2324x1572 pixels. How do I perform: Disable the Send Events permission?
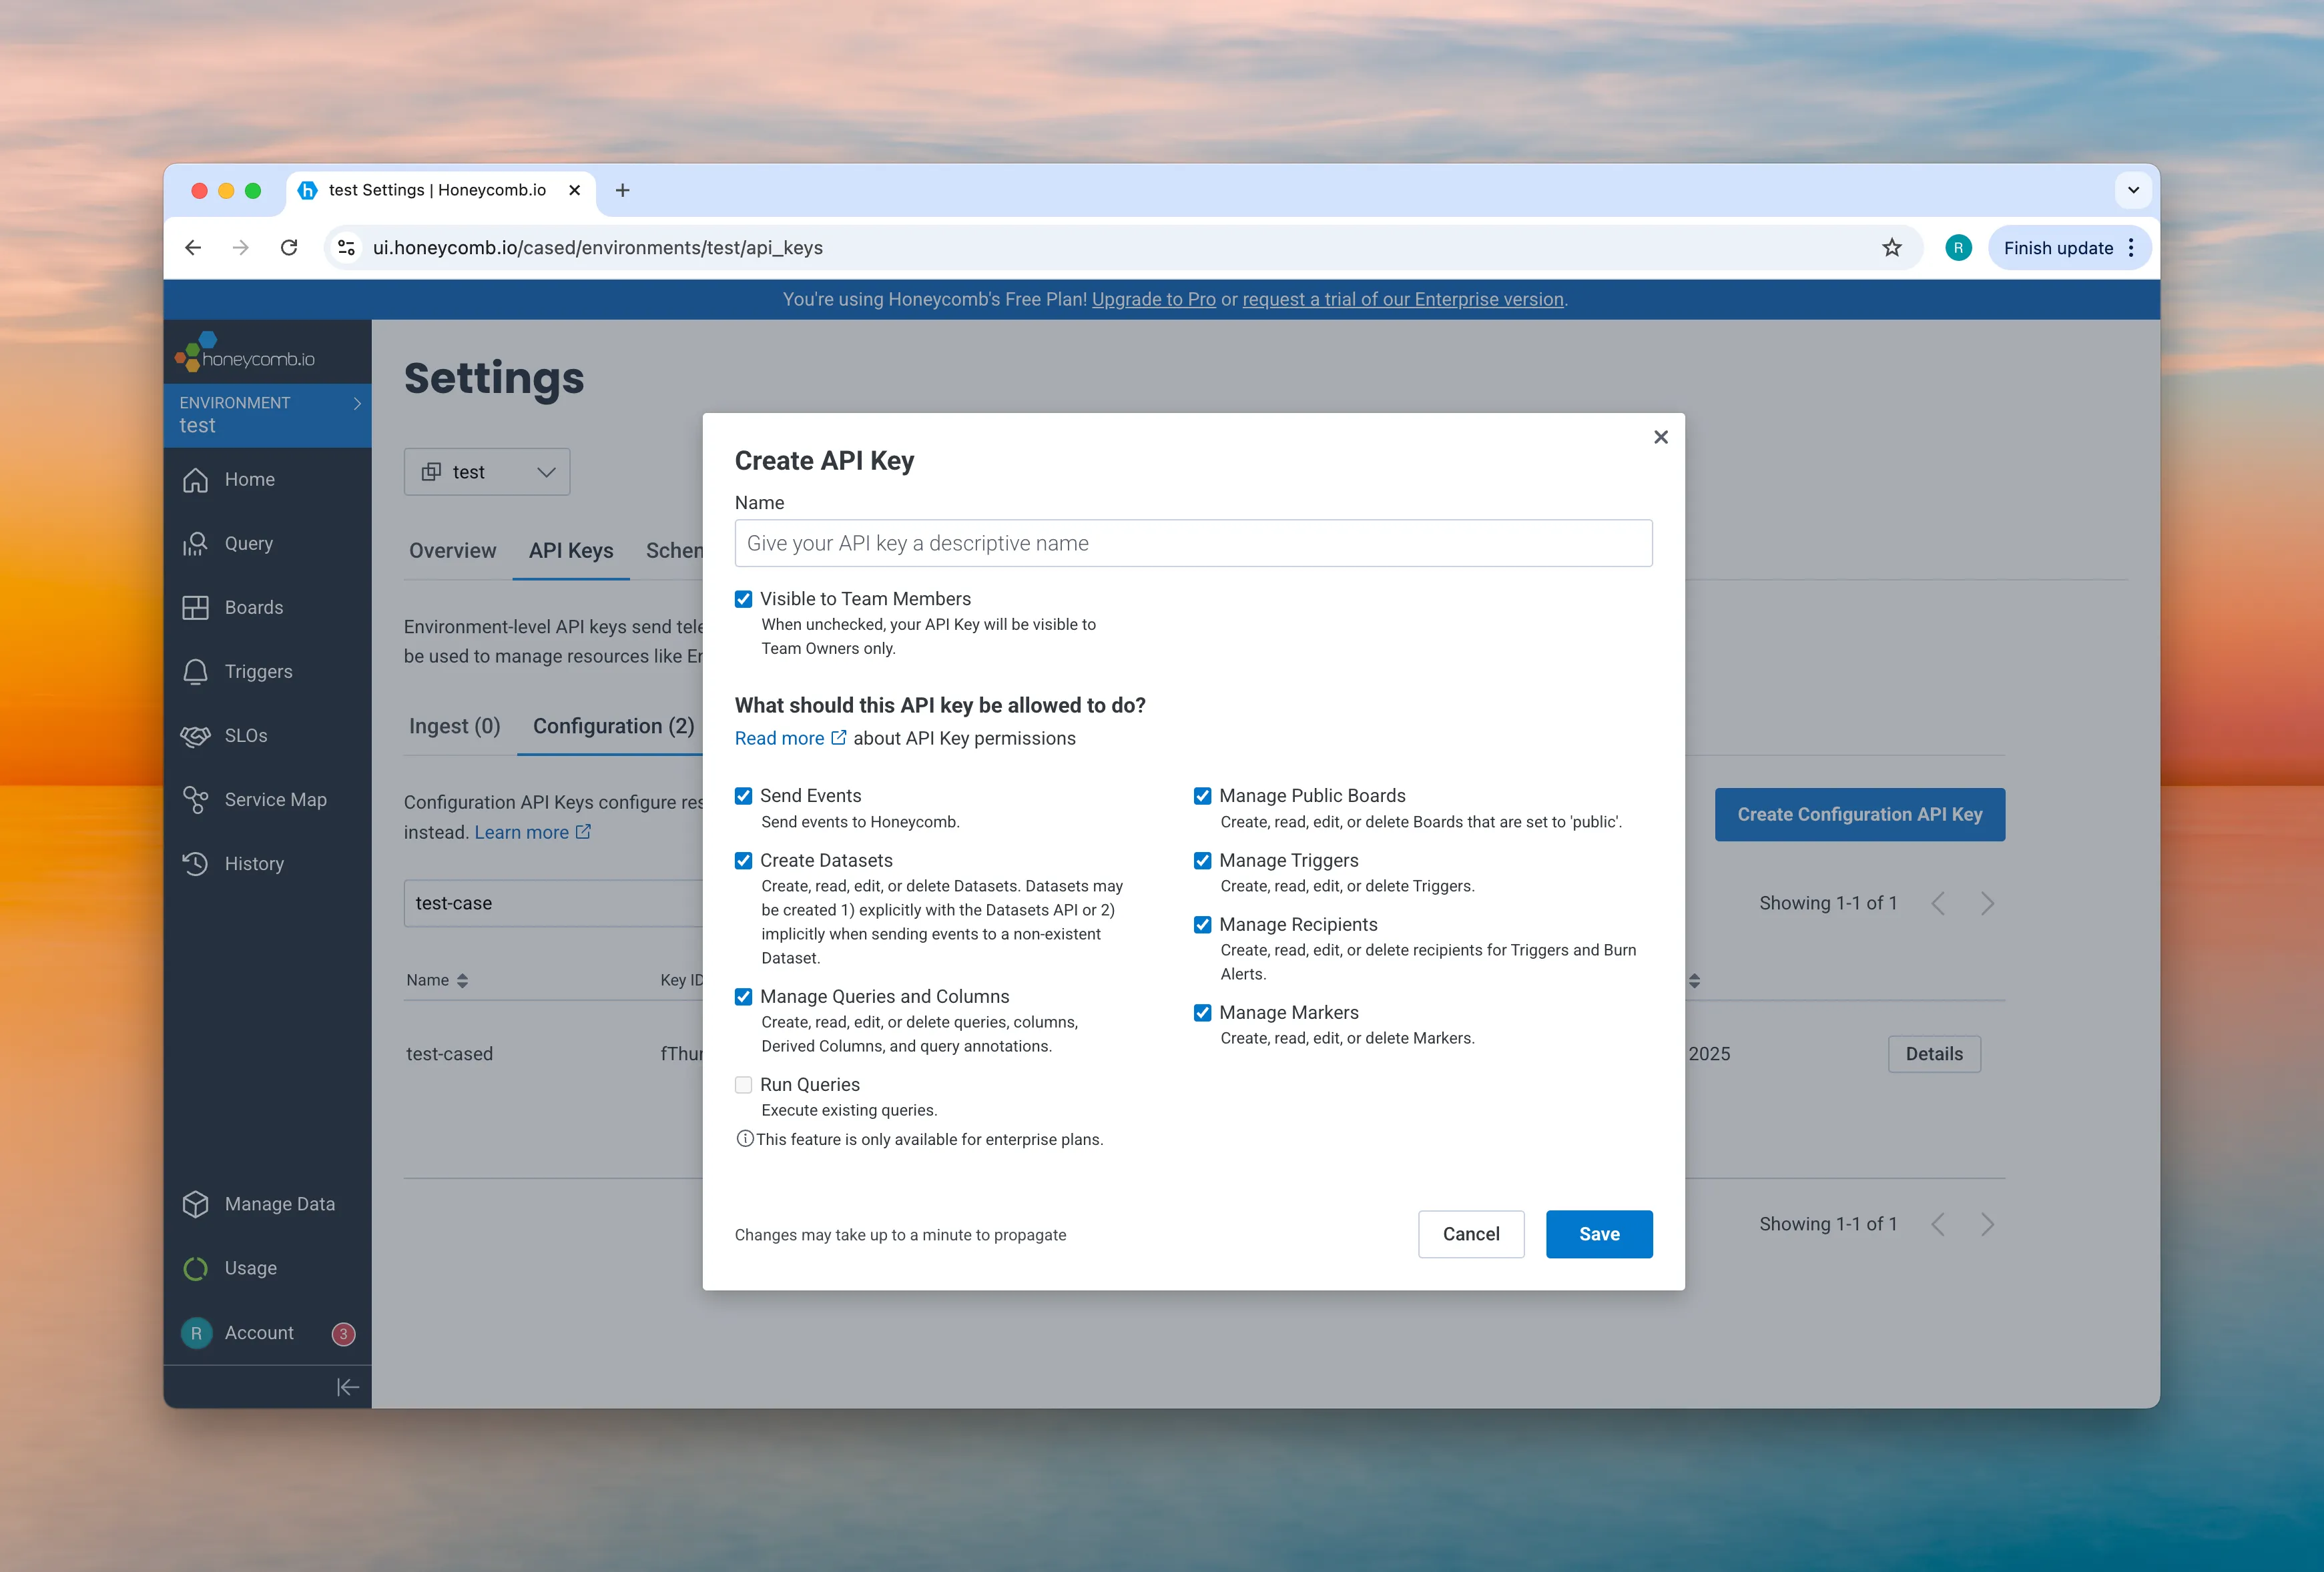tap(744, 796)
